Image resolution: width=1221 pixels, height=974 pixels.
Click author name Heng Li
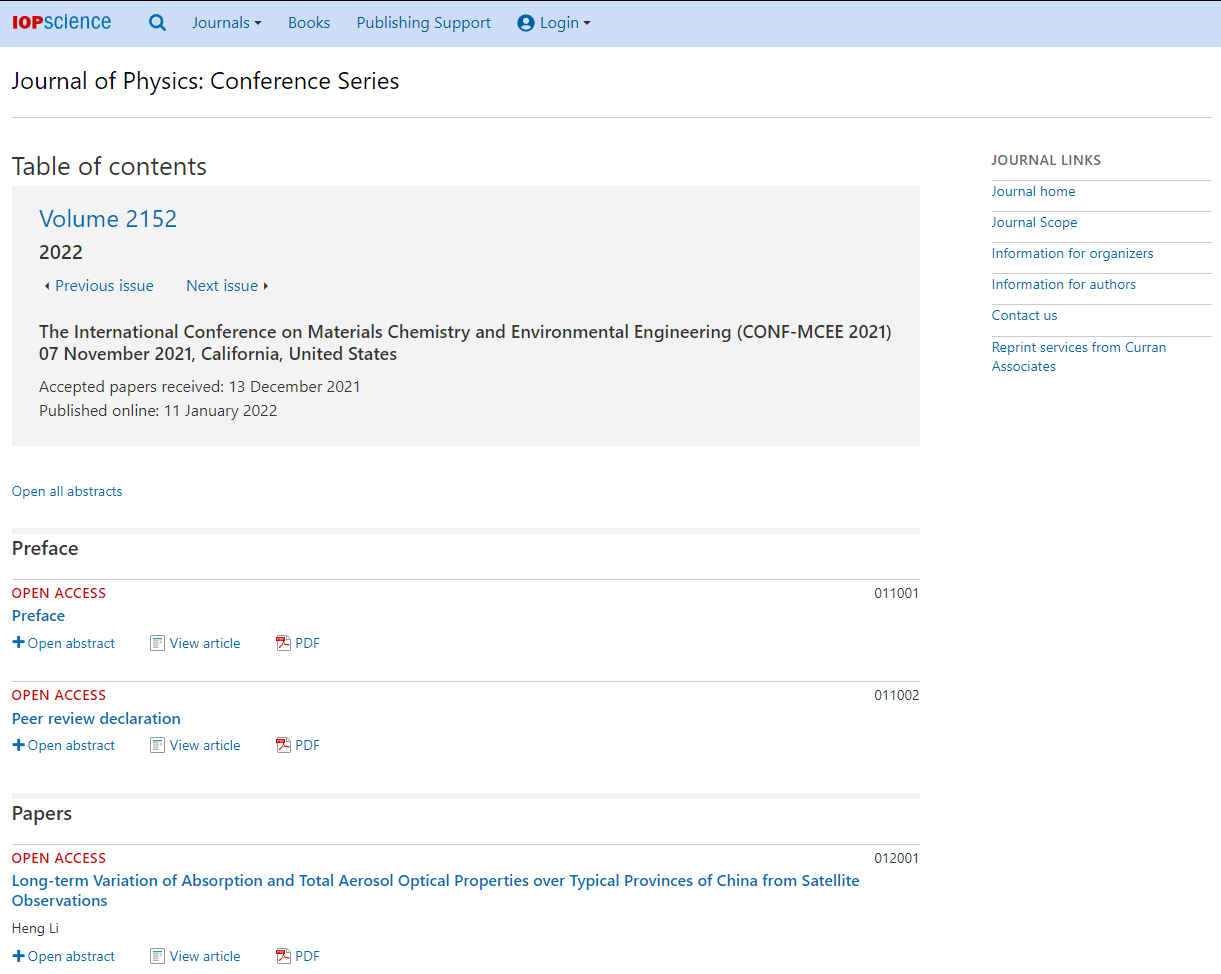35,928
